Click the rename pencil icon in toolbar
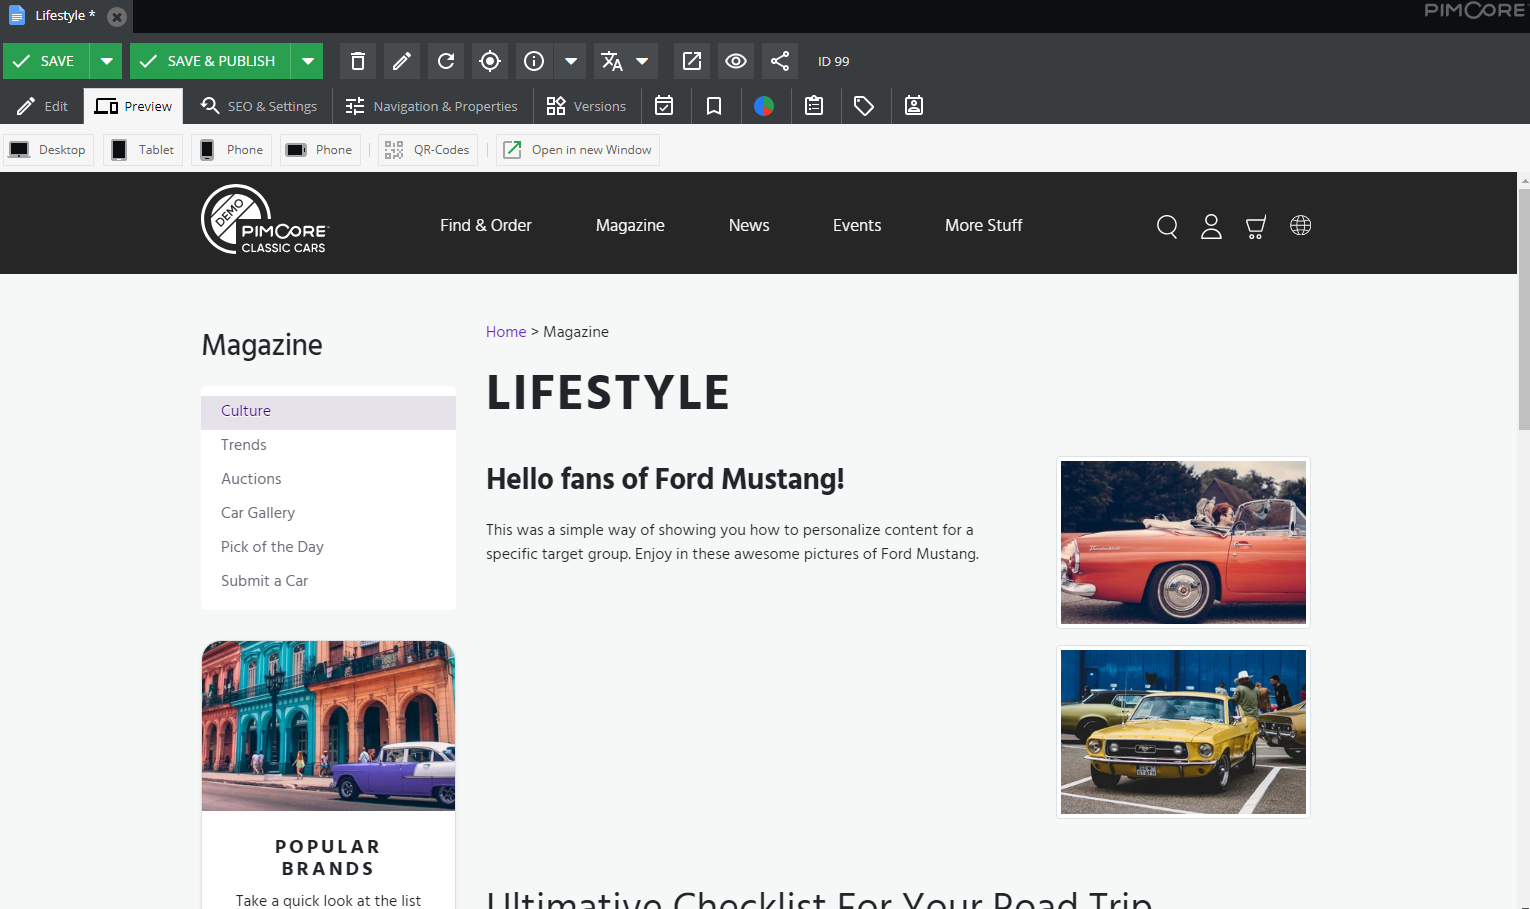The height and width of the screenshot is (909, 1530). (x=402, y=61)
